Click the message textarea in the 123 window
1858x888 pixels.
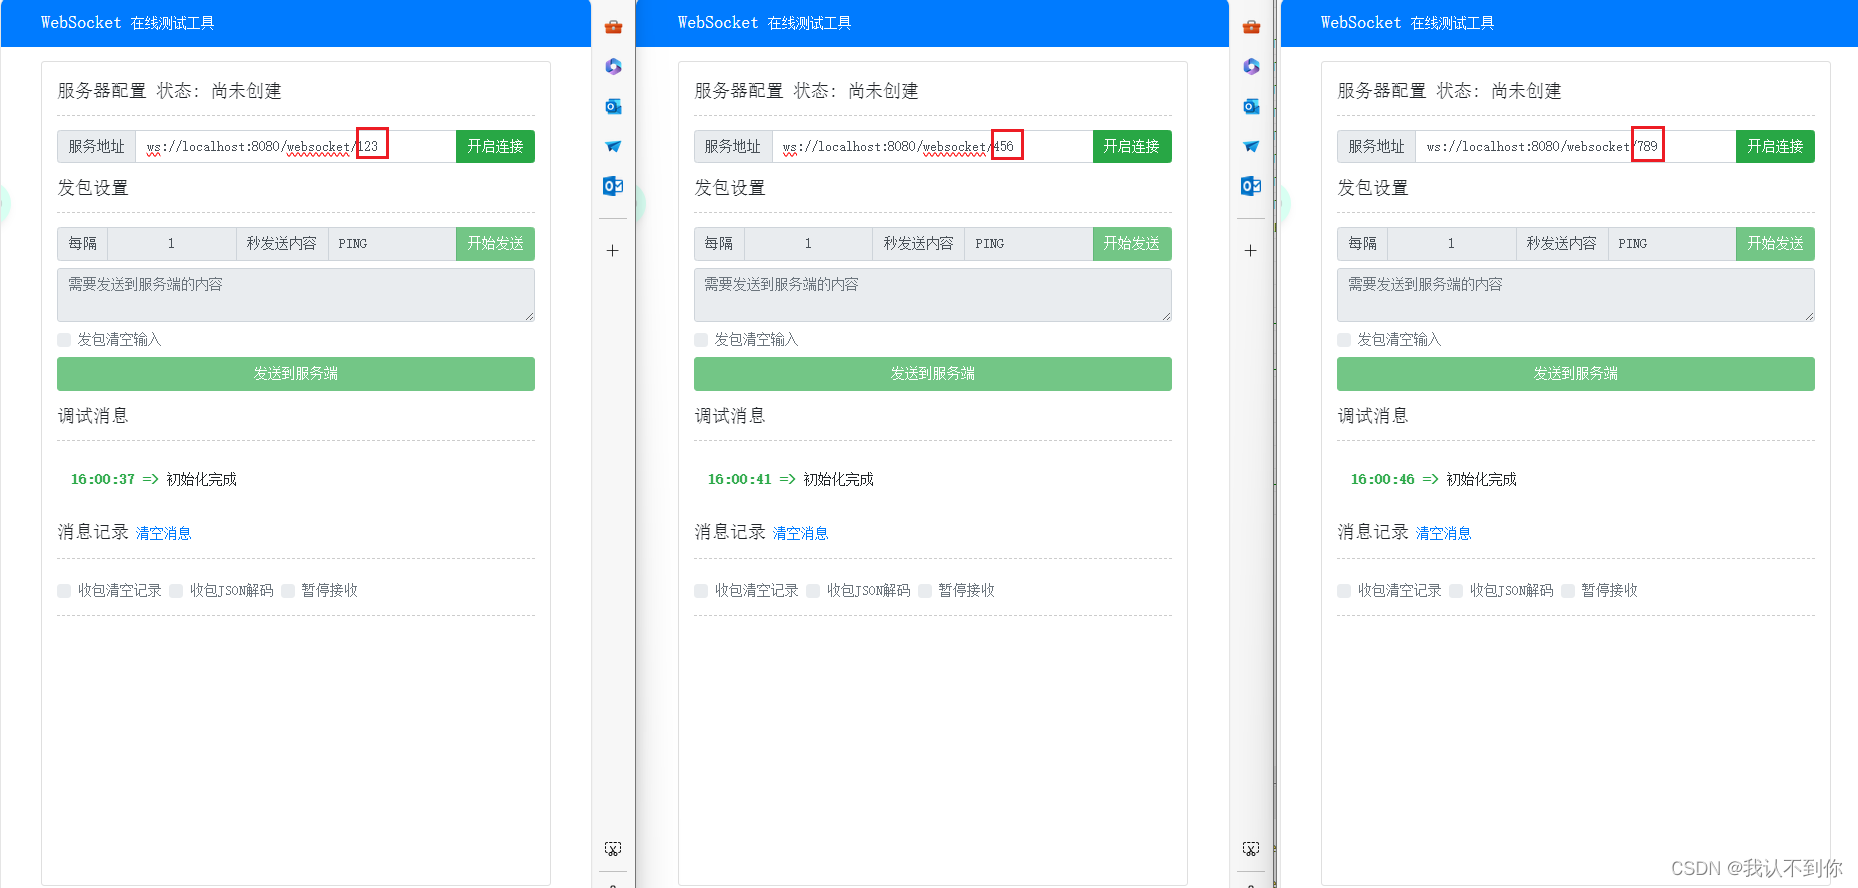click(296, 295)
